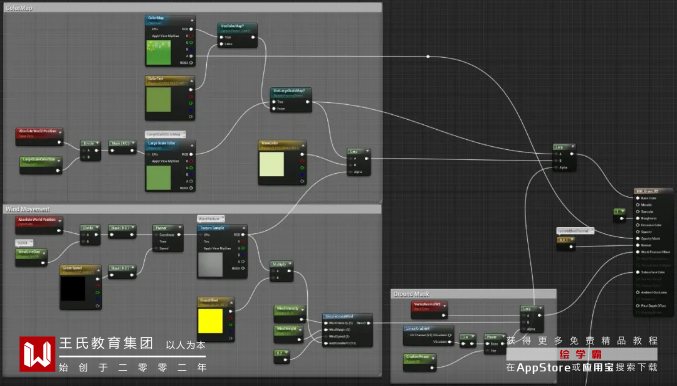Open the GrassOffset yellow color swatch
The height and width of the screenshot is (386, 677).
210,321
